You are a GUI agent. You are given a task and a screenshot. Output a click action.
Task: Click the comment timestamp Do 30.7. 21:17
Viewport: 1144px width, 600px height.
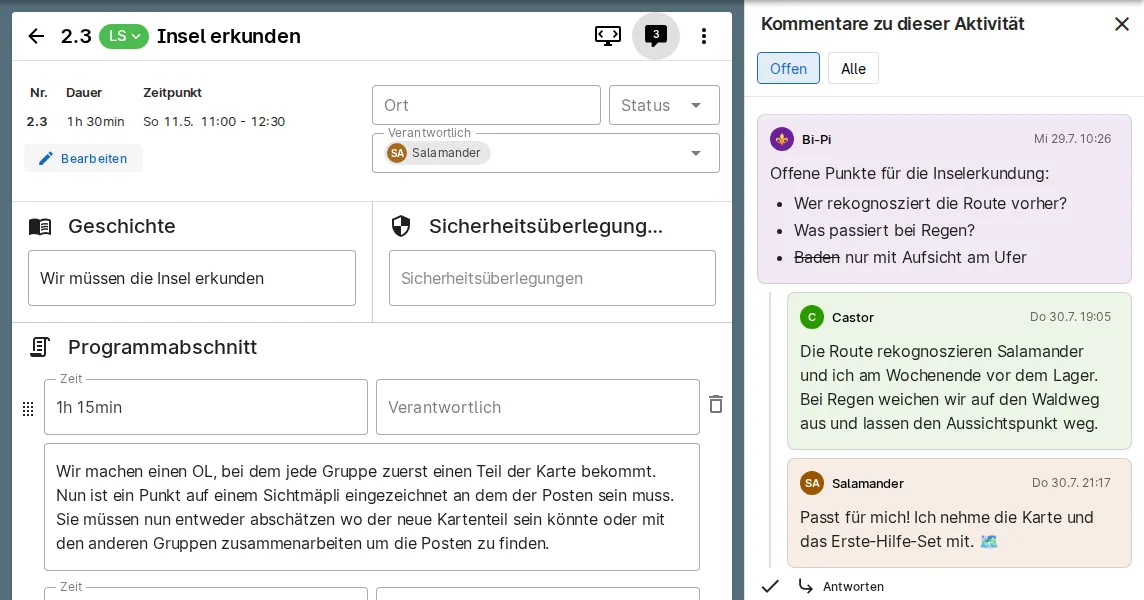pos(1071,483)
